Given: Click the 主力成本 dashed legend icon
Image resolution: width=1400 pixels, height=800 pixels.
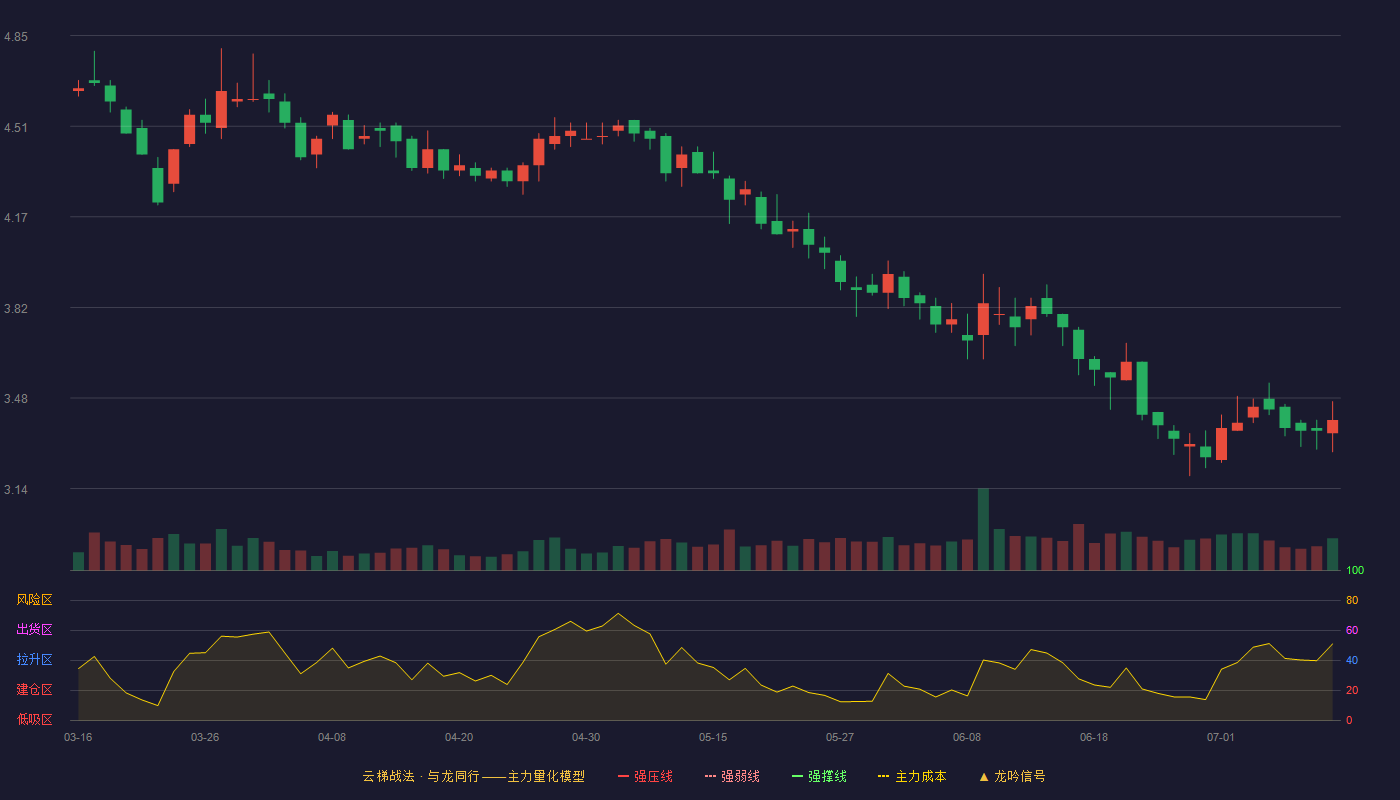Looking at the screenshot, I should click(x=884, y=776).
